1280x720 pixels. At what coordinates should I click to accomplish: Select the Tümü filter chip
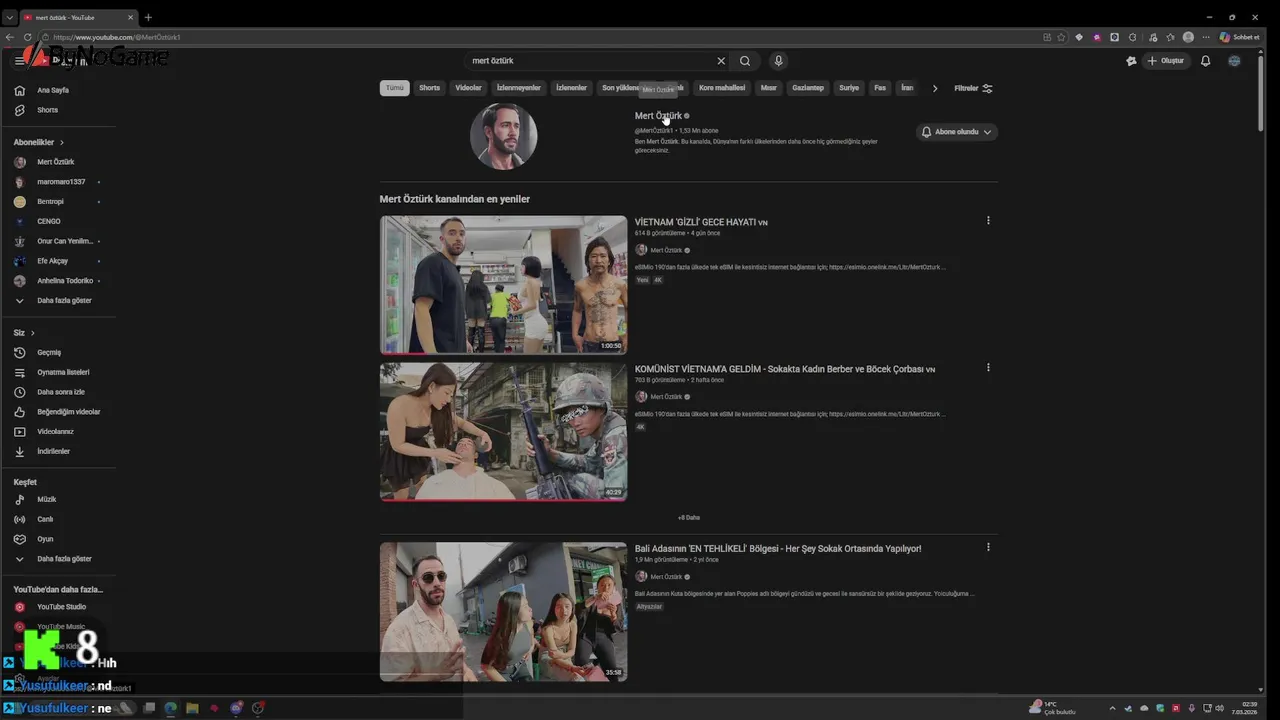pyautogui.click(x=395, y=88)
